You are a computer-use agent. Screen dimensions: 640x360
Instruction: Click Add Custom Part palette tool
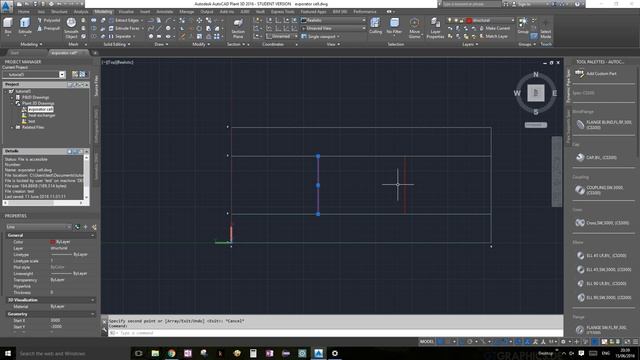click(x=596, y=73)
